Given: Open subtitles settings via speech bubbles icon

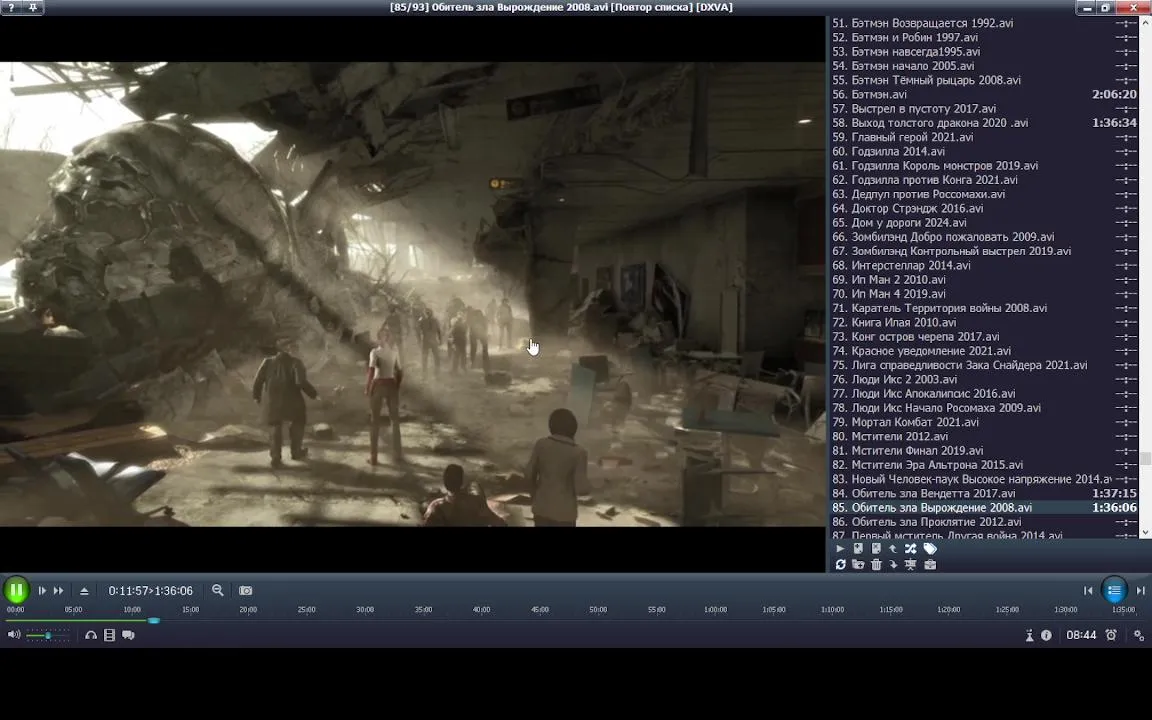Looking at the screenshot, I should coord(129,635).
